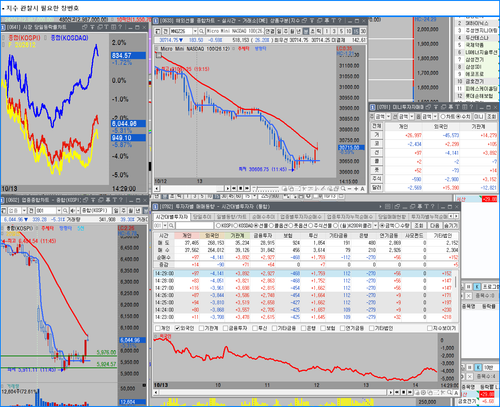
Task: Toggle 종합(KOSPI) red legend swatch in fluctuation chart
Action: click(3, 38)
